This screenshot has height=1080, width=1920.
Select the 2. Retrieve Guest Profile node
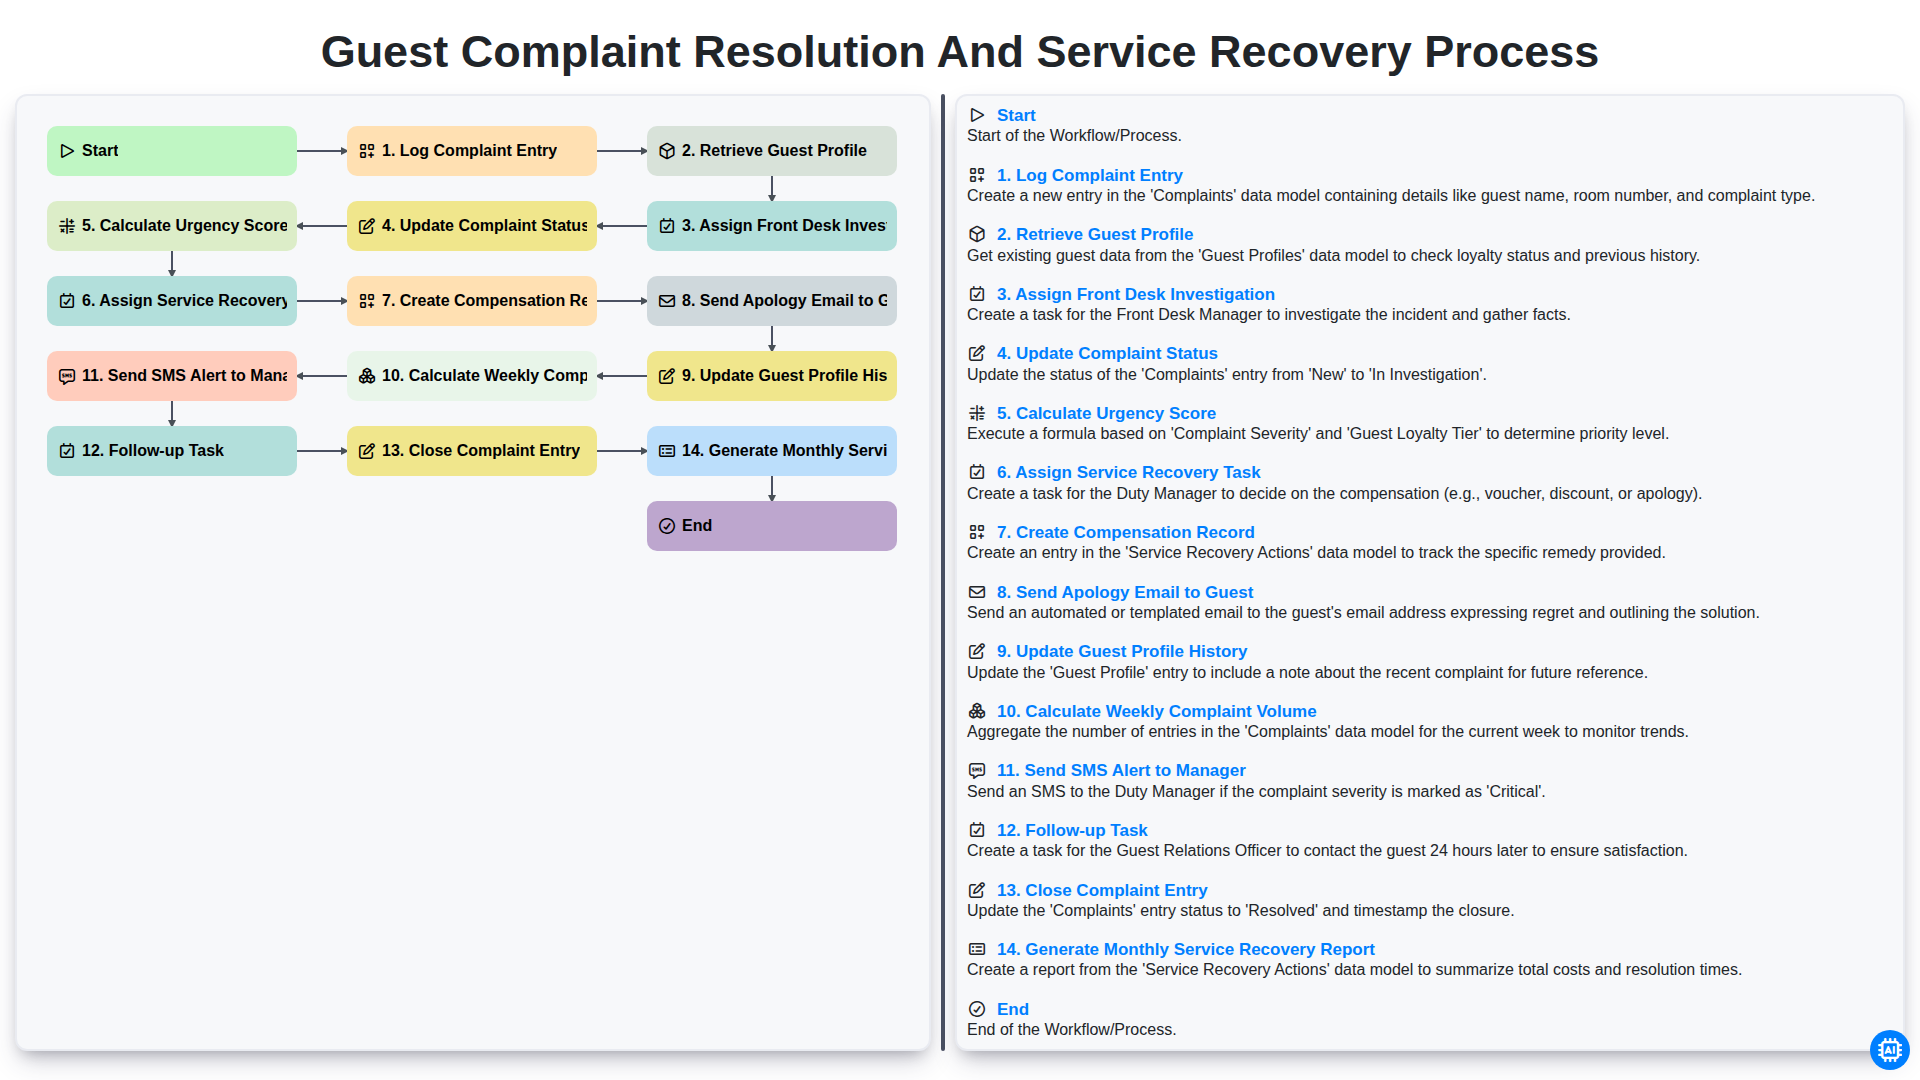pos(772,151)
